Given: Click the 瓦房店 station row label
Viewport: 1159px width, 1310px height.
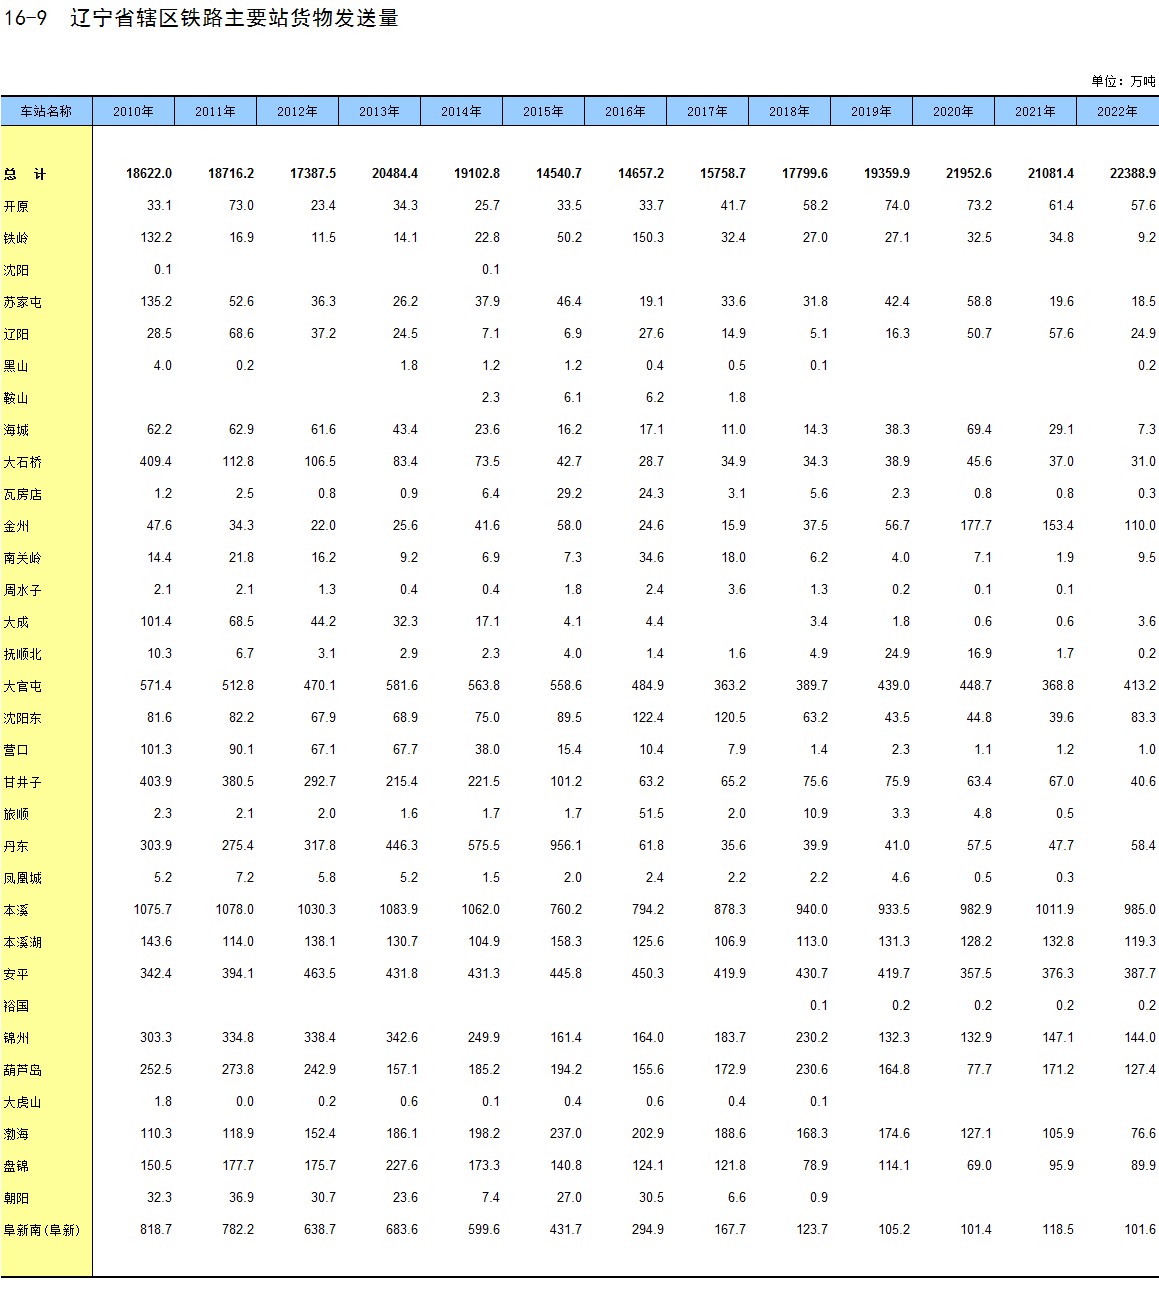Looking at the screenshot, I should (23, 494).
